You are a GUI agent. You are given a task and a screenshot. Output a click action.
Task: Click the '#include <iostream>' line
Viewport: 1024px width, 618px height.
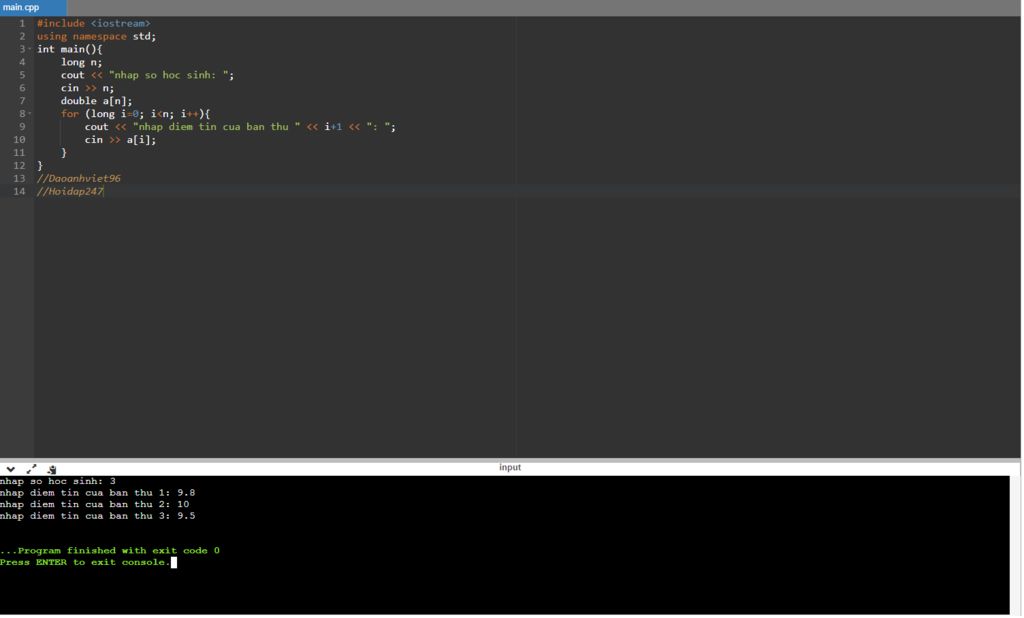(x=93, y=24)
